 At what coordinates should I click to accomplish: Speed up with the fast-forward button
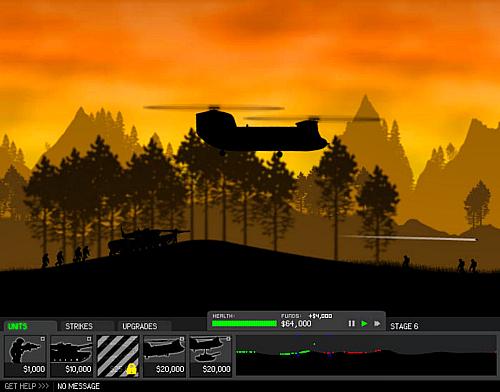pos(377,324)
